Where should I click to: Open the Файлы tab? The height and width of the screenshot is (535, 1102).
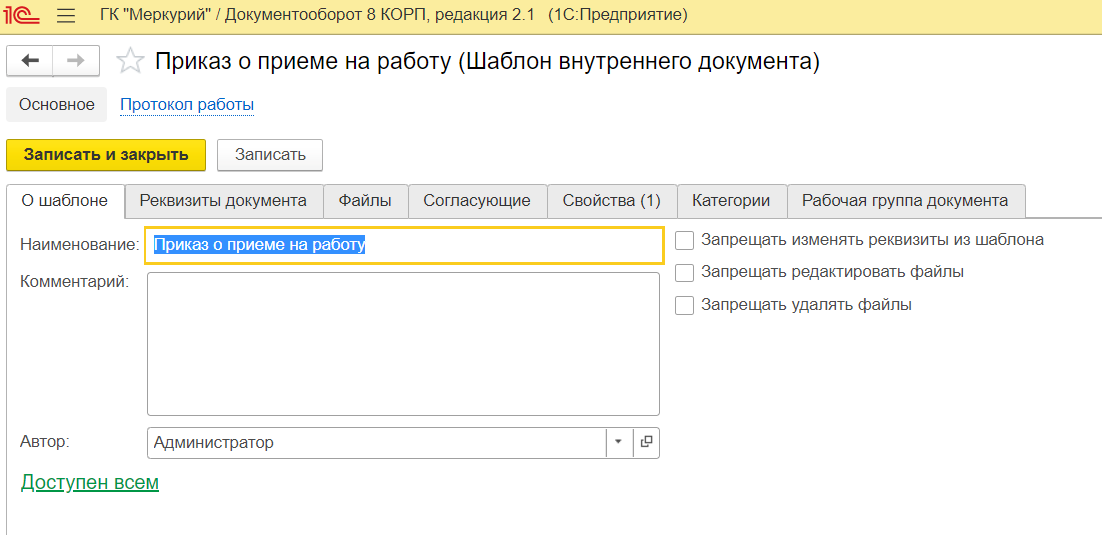coord(365,201)
